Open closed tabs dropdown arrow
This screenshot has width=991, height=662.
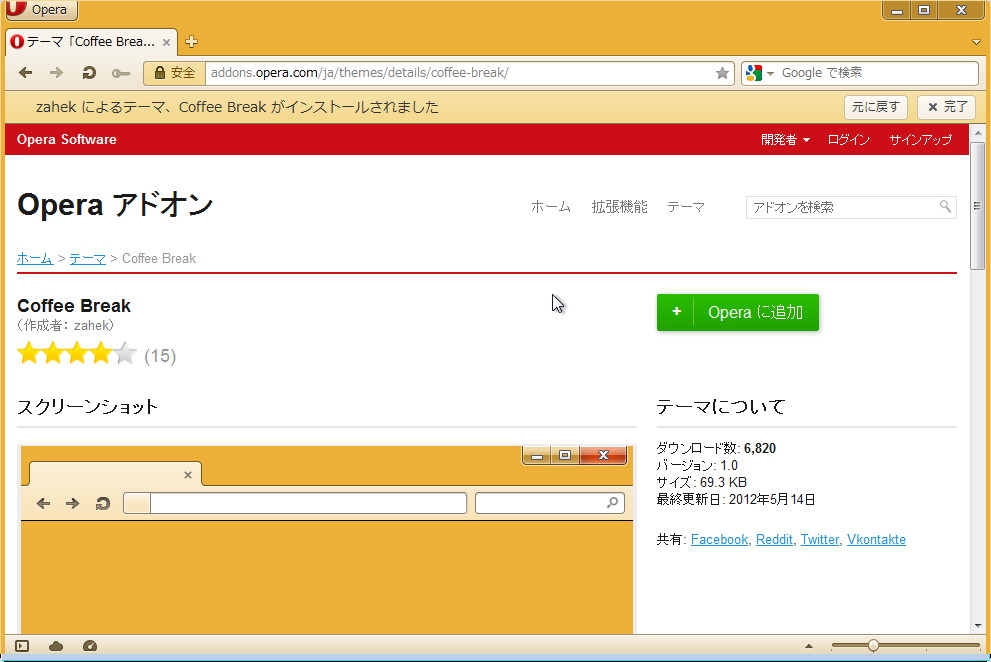coord(976,42)
